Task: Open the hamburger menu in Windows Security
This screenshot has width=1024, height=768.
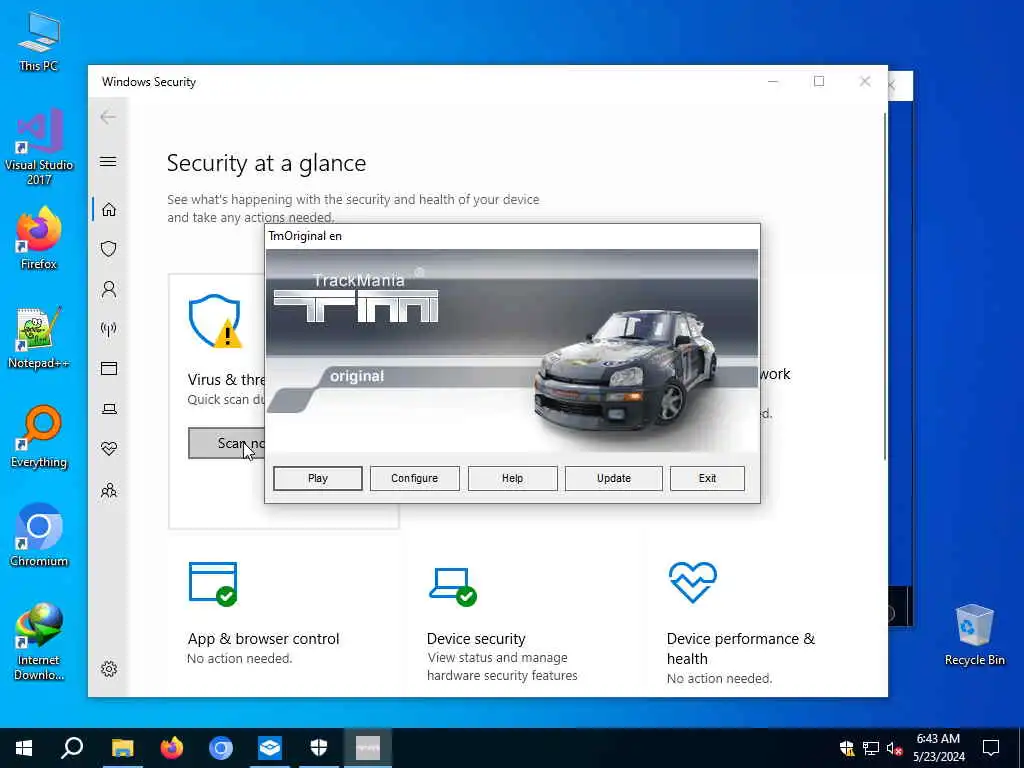Action: coord(108,161)
